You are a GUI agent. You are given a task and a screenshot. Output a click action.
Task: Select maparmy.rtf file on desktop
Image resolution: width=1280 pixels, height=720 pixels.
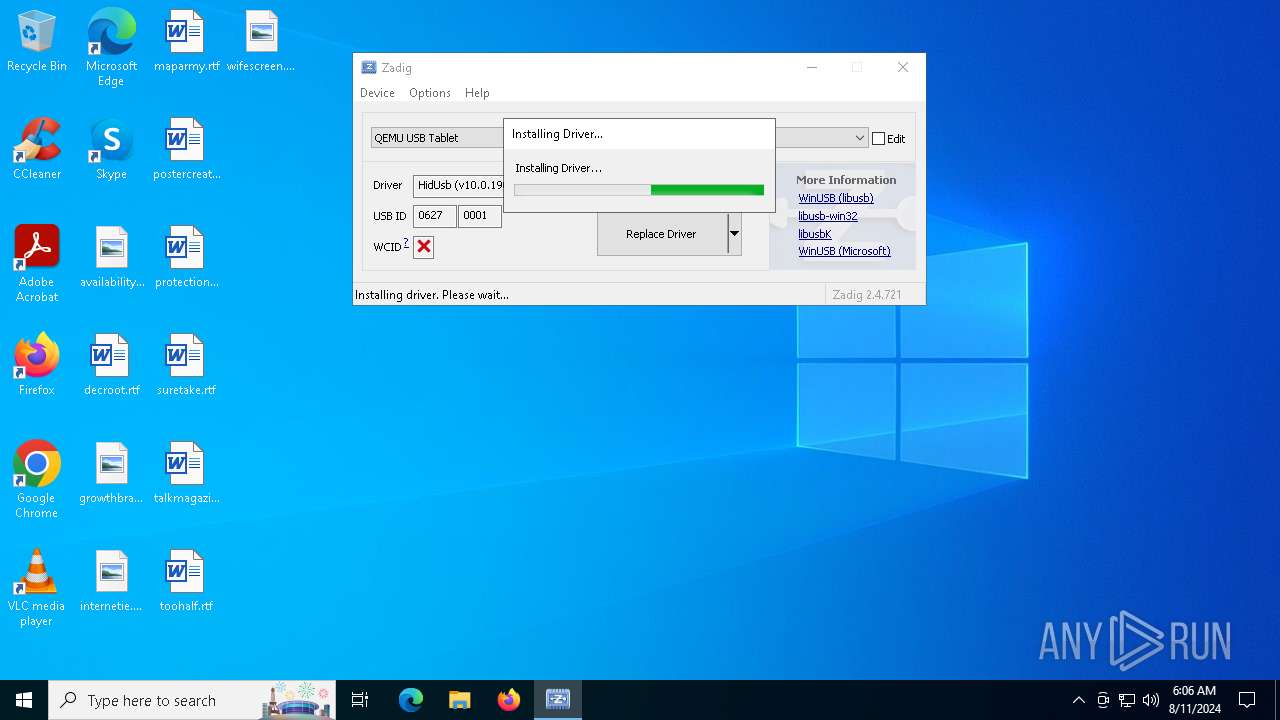tap(186, 42)
